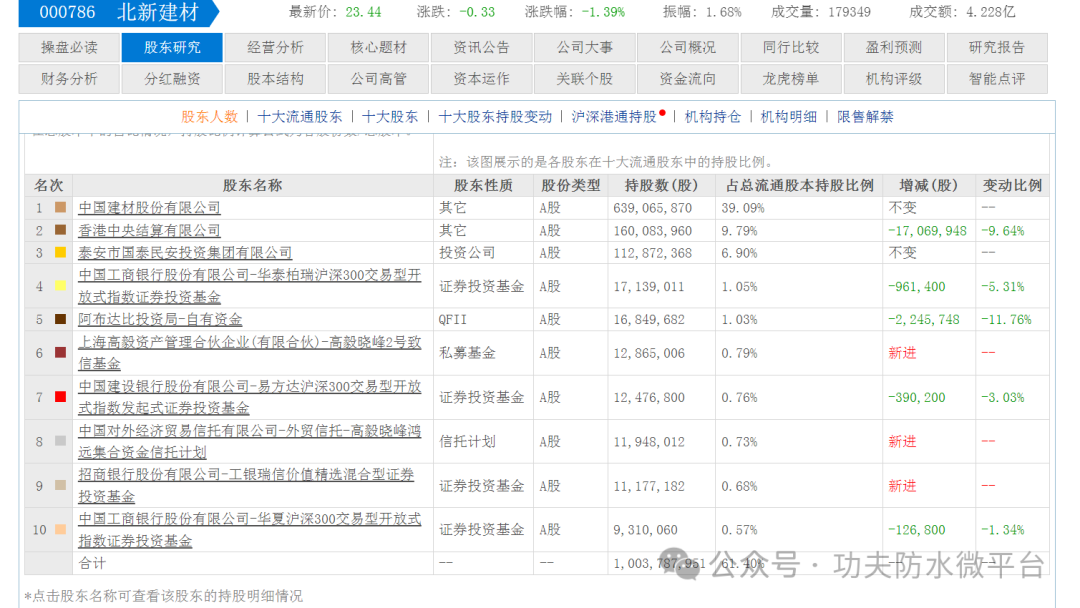
Task: Open the 限售解禁 view
Action: click(x=866, y=116)
